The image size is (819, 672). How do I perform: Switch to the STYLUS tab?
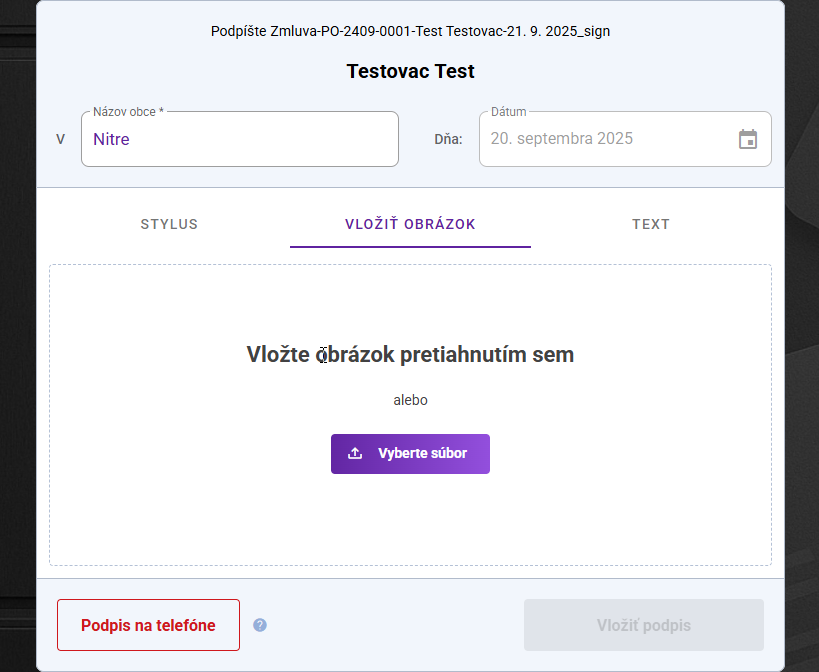169,224
